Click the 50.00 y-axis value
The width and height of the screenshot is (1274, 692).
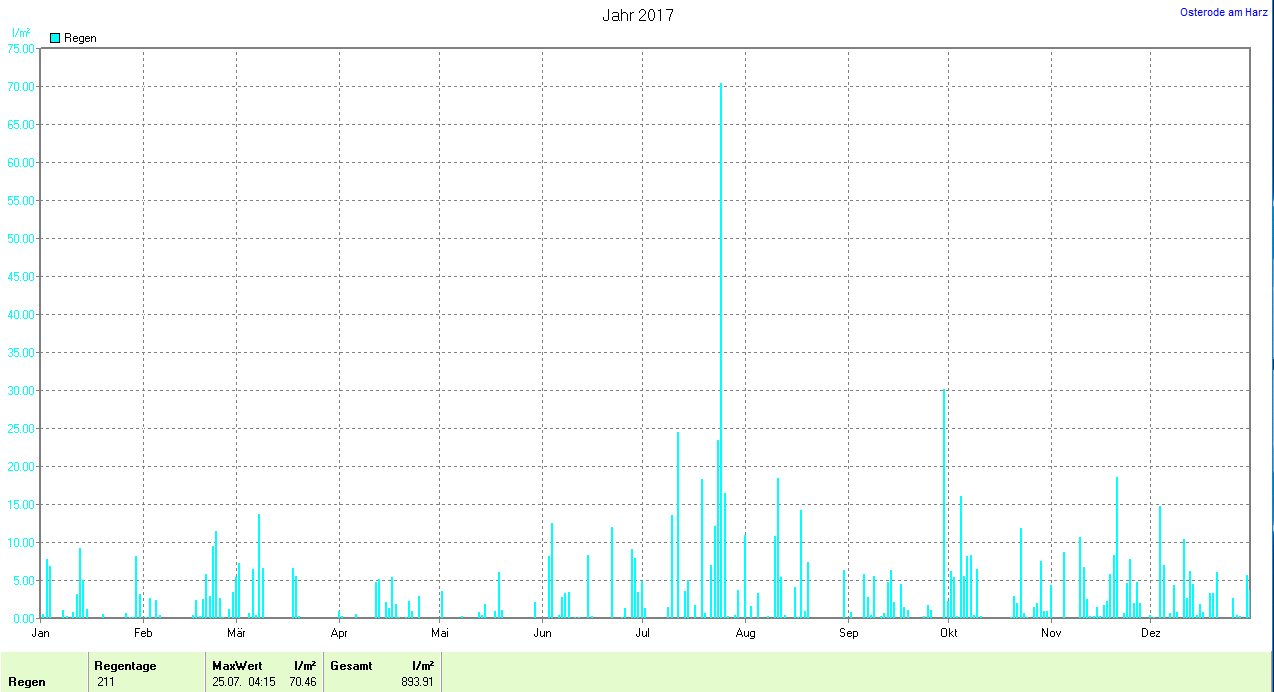(x=21, y=238)
